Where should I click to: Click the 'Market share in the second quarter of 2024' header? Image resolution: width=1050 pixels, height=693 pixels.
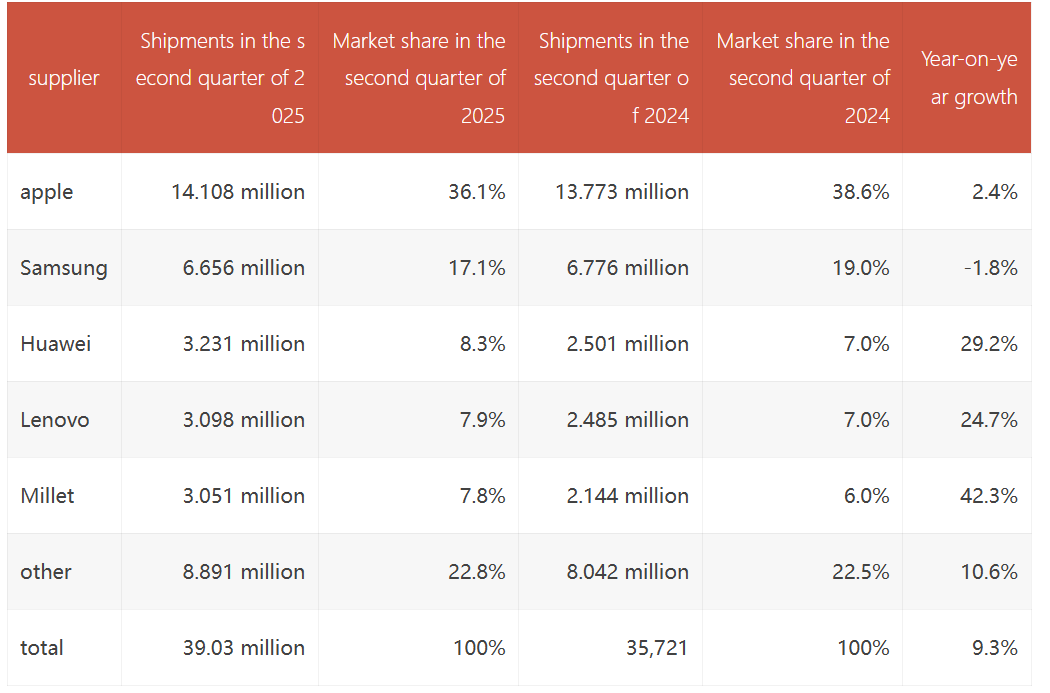802,78
